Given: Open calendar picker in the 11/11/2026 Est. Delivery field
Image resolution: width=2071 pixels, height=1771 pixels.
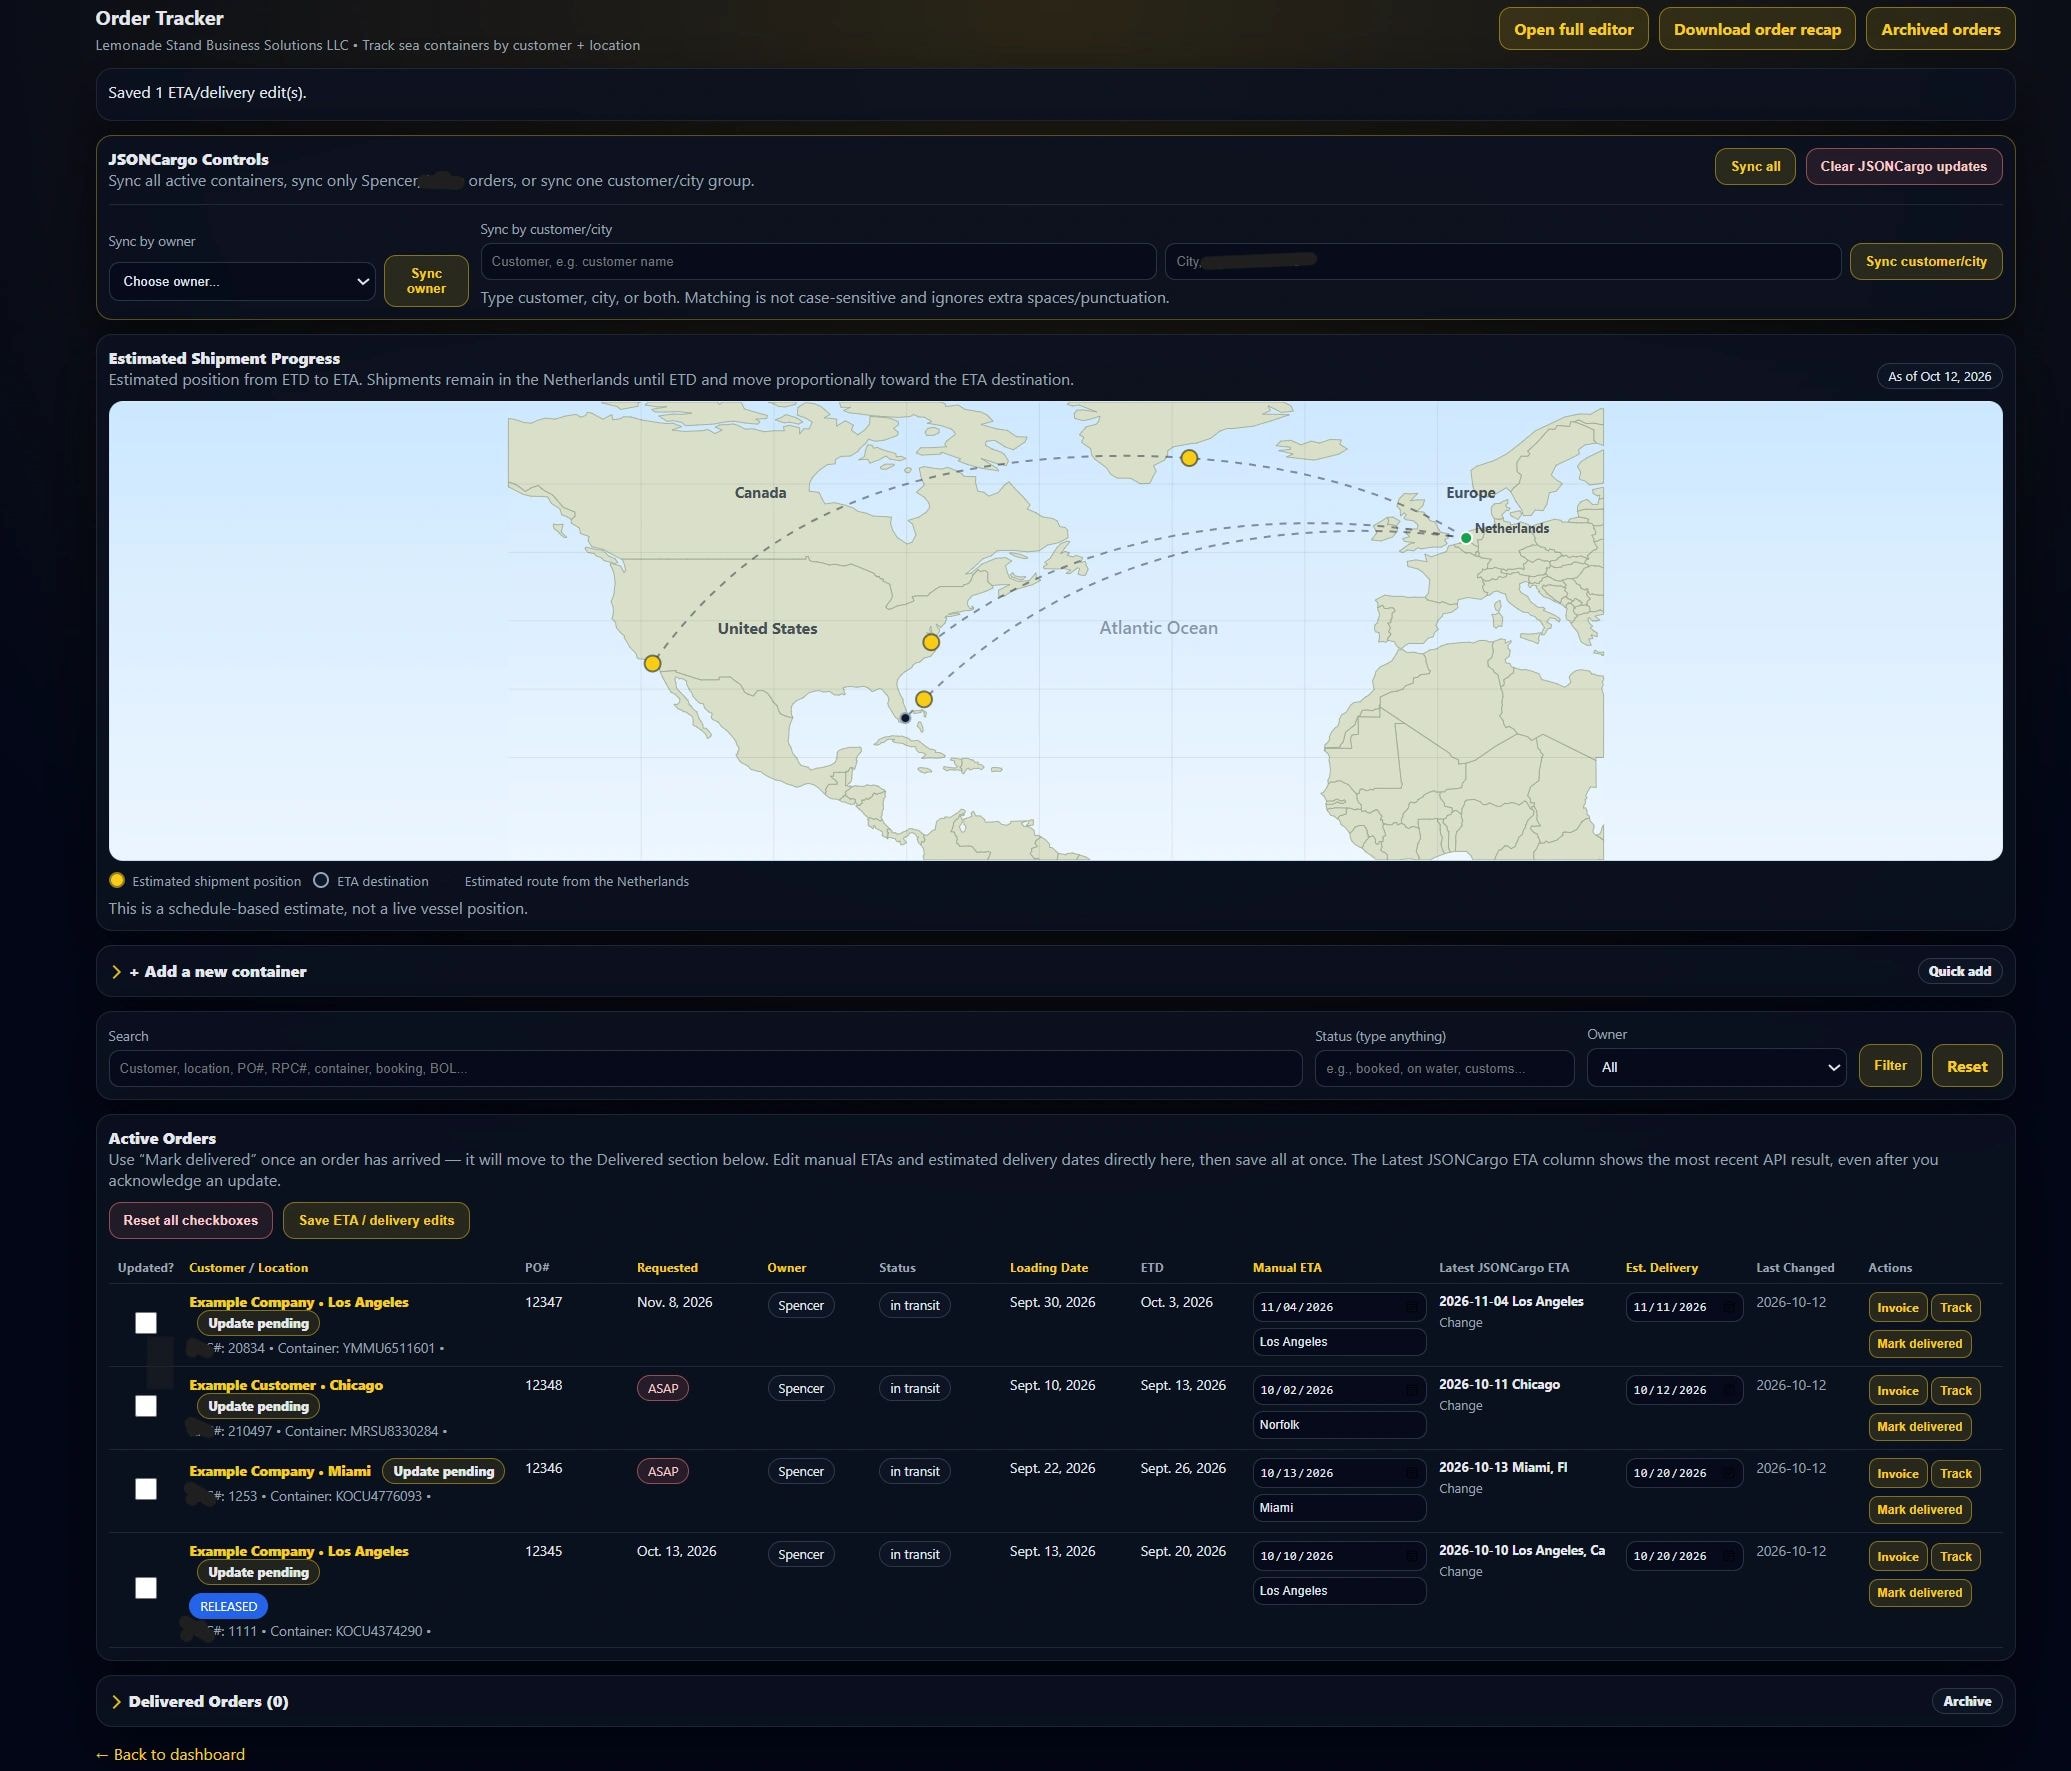Looking at the screenshot, I should click(1728, 1306).
